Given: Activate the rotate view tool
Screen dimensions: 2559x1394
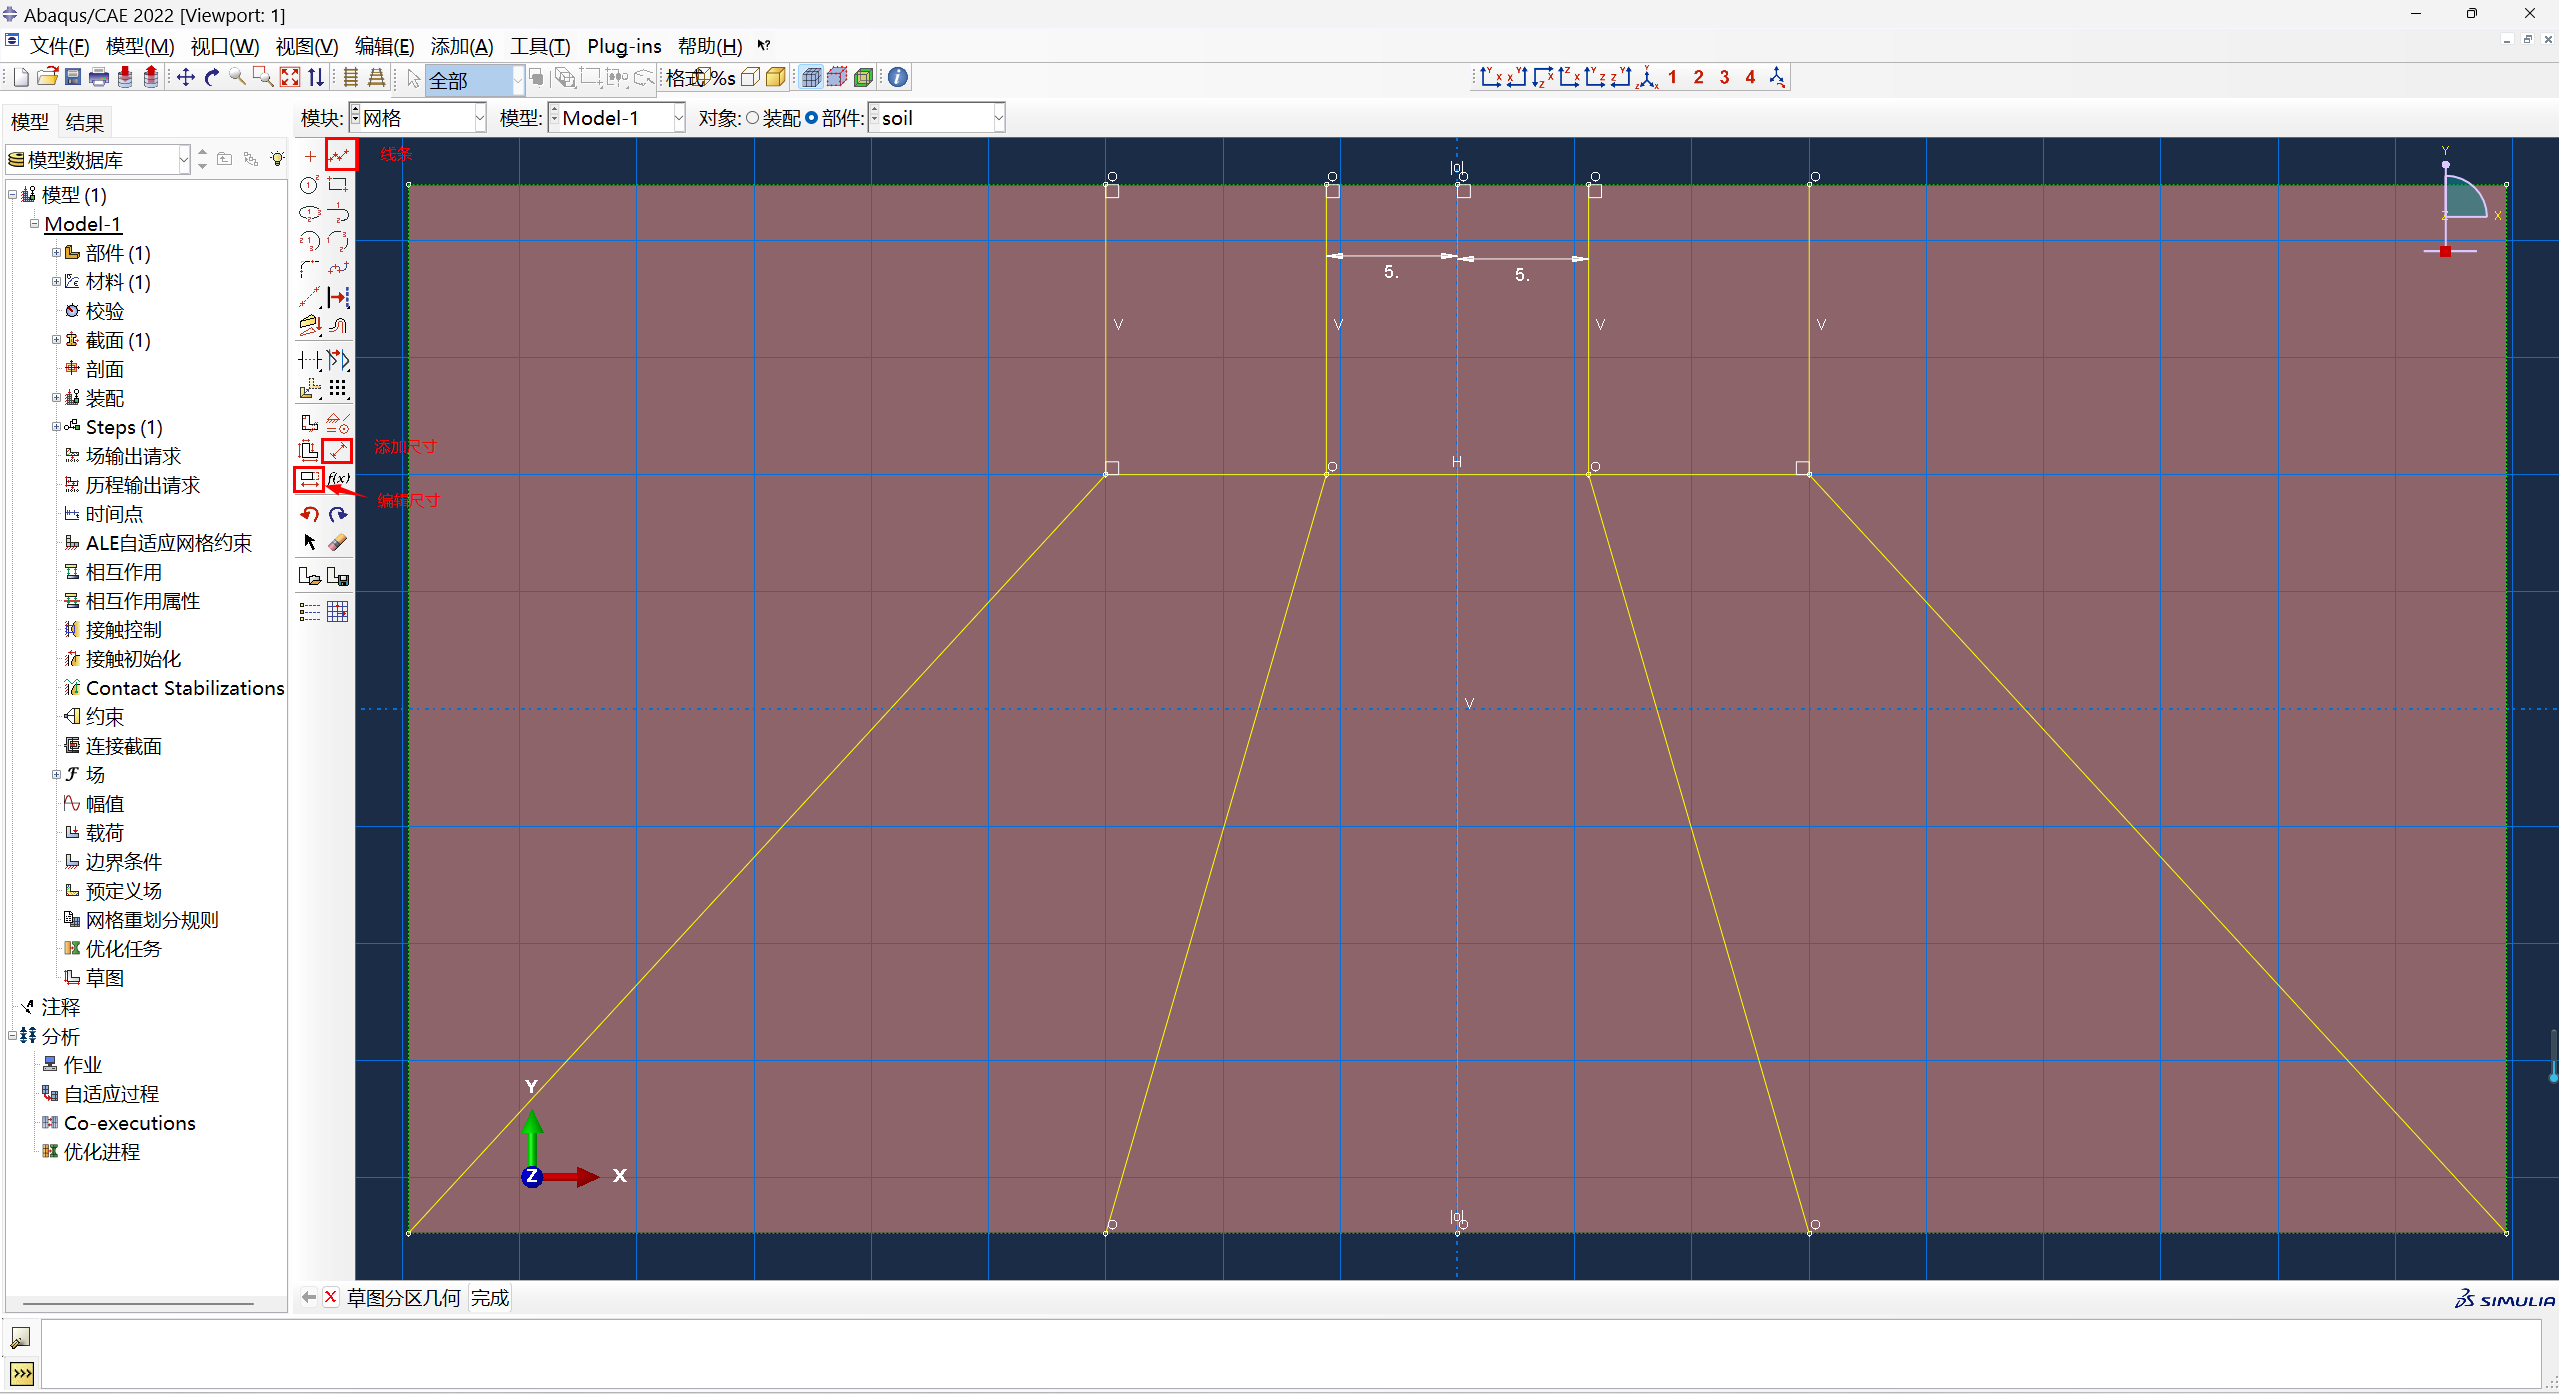Looking at the screenshot, I should click(212, 77).
